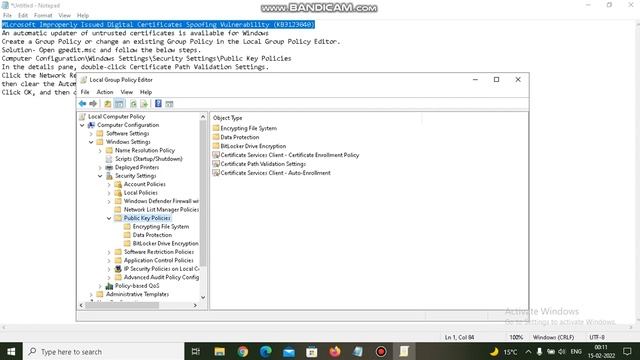640x360 pixels.
Task: Open Microsoft Store from taskbar
Action: 312,351
